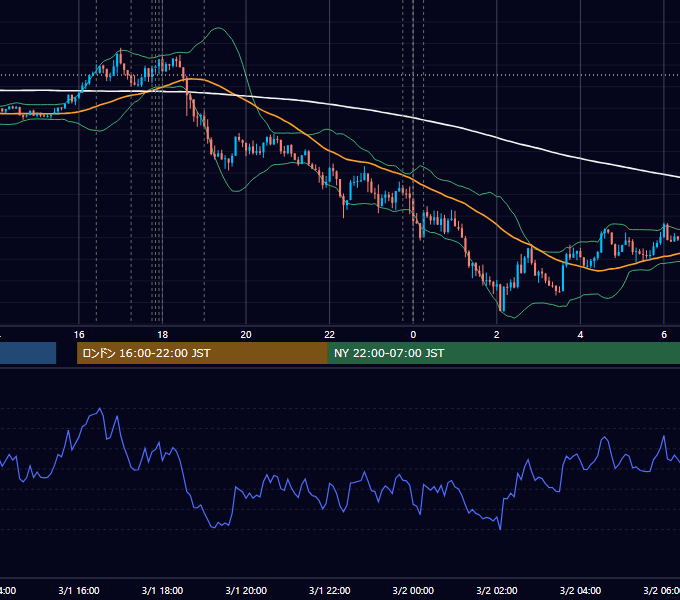Click the NY 22:00-07:00 JST session bar
Screen dimensions: 680x600
(x=503, y=353)
